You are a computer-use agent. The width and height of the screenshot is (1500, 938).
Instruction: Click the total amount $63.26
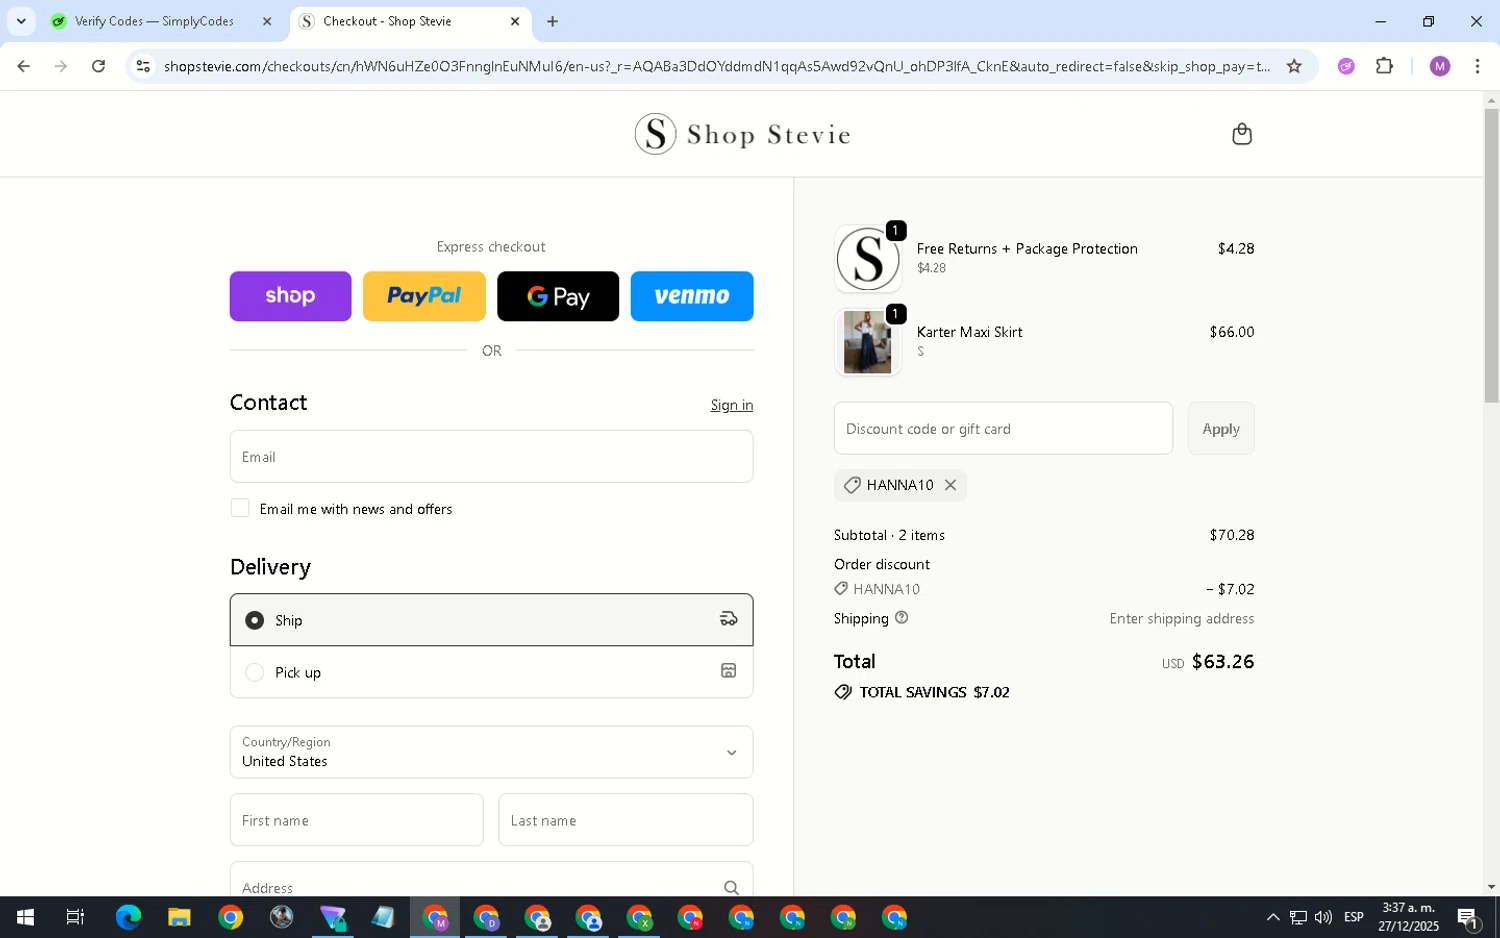tap(1222, 661)
